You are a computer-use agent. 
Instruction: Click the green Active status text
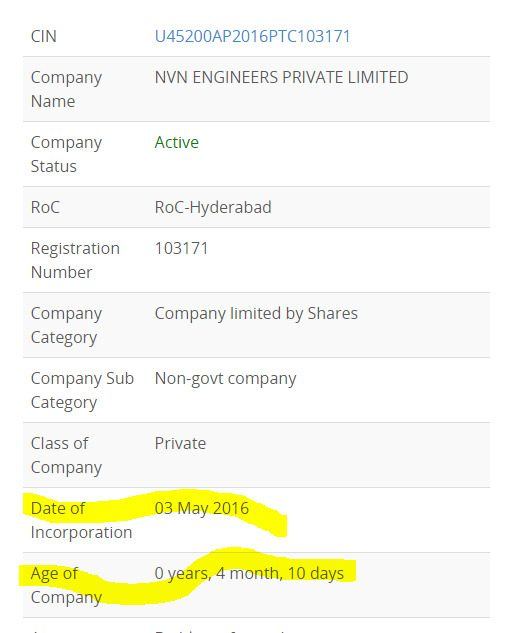pos(177,143)
